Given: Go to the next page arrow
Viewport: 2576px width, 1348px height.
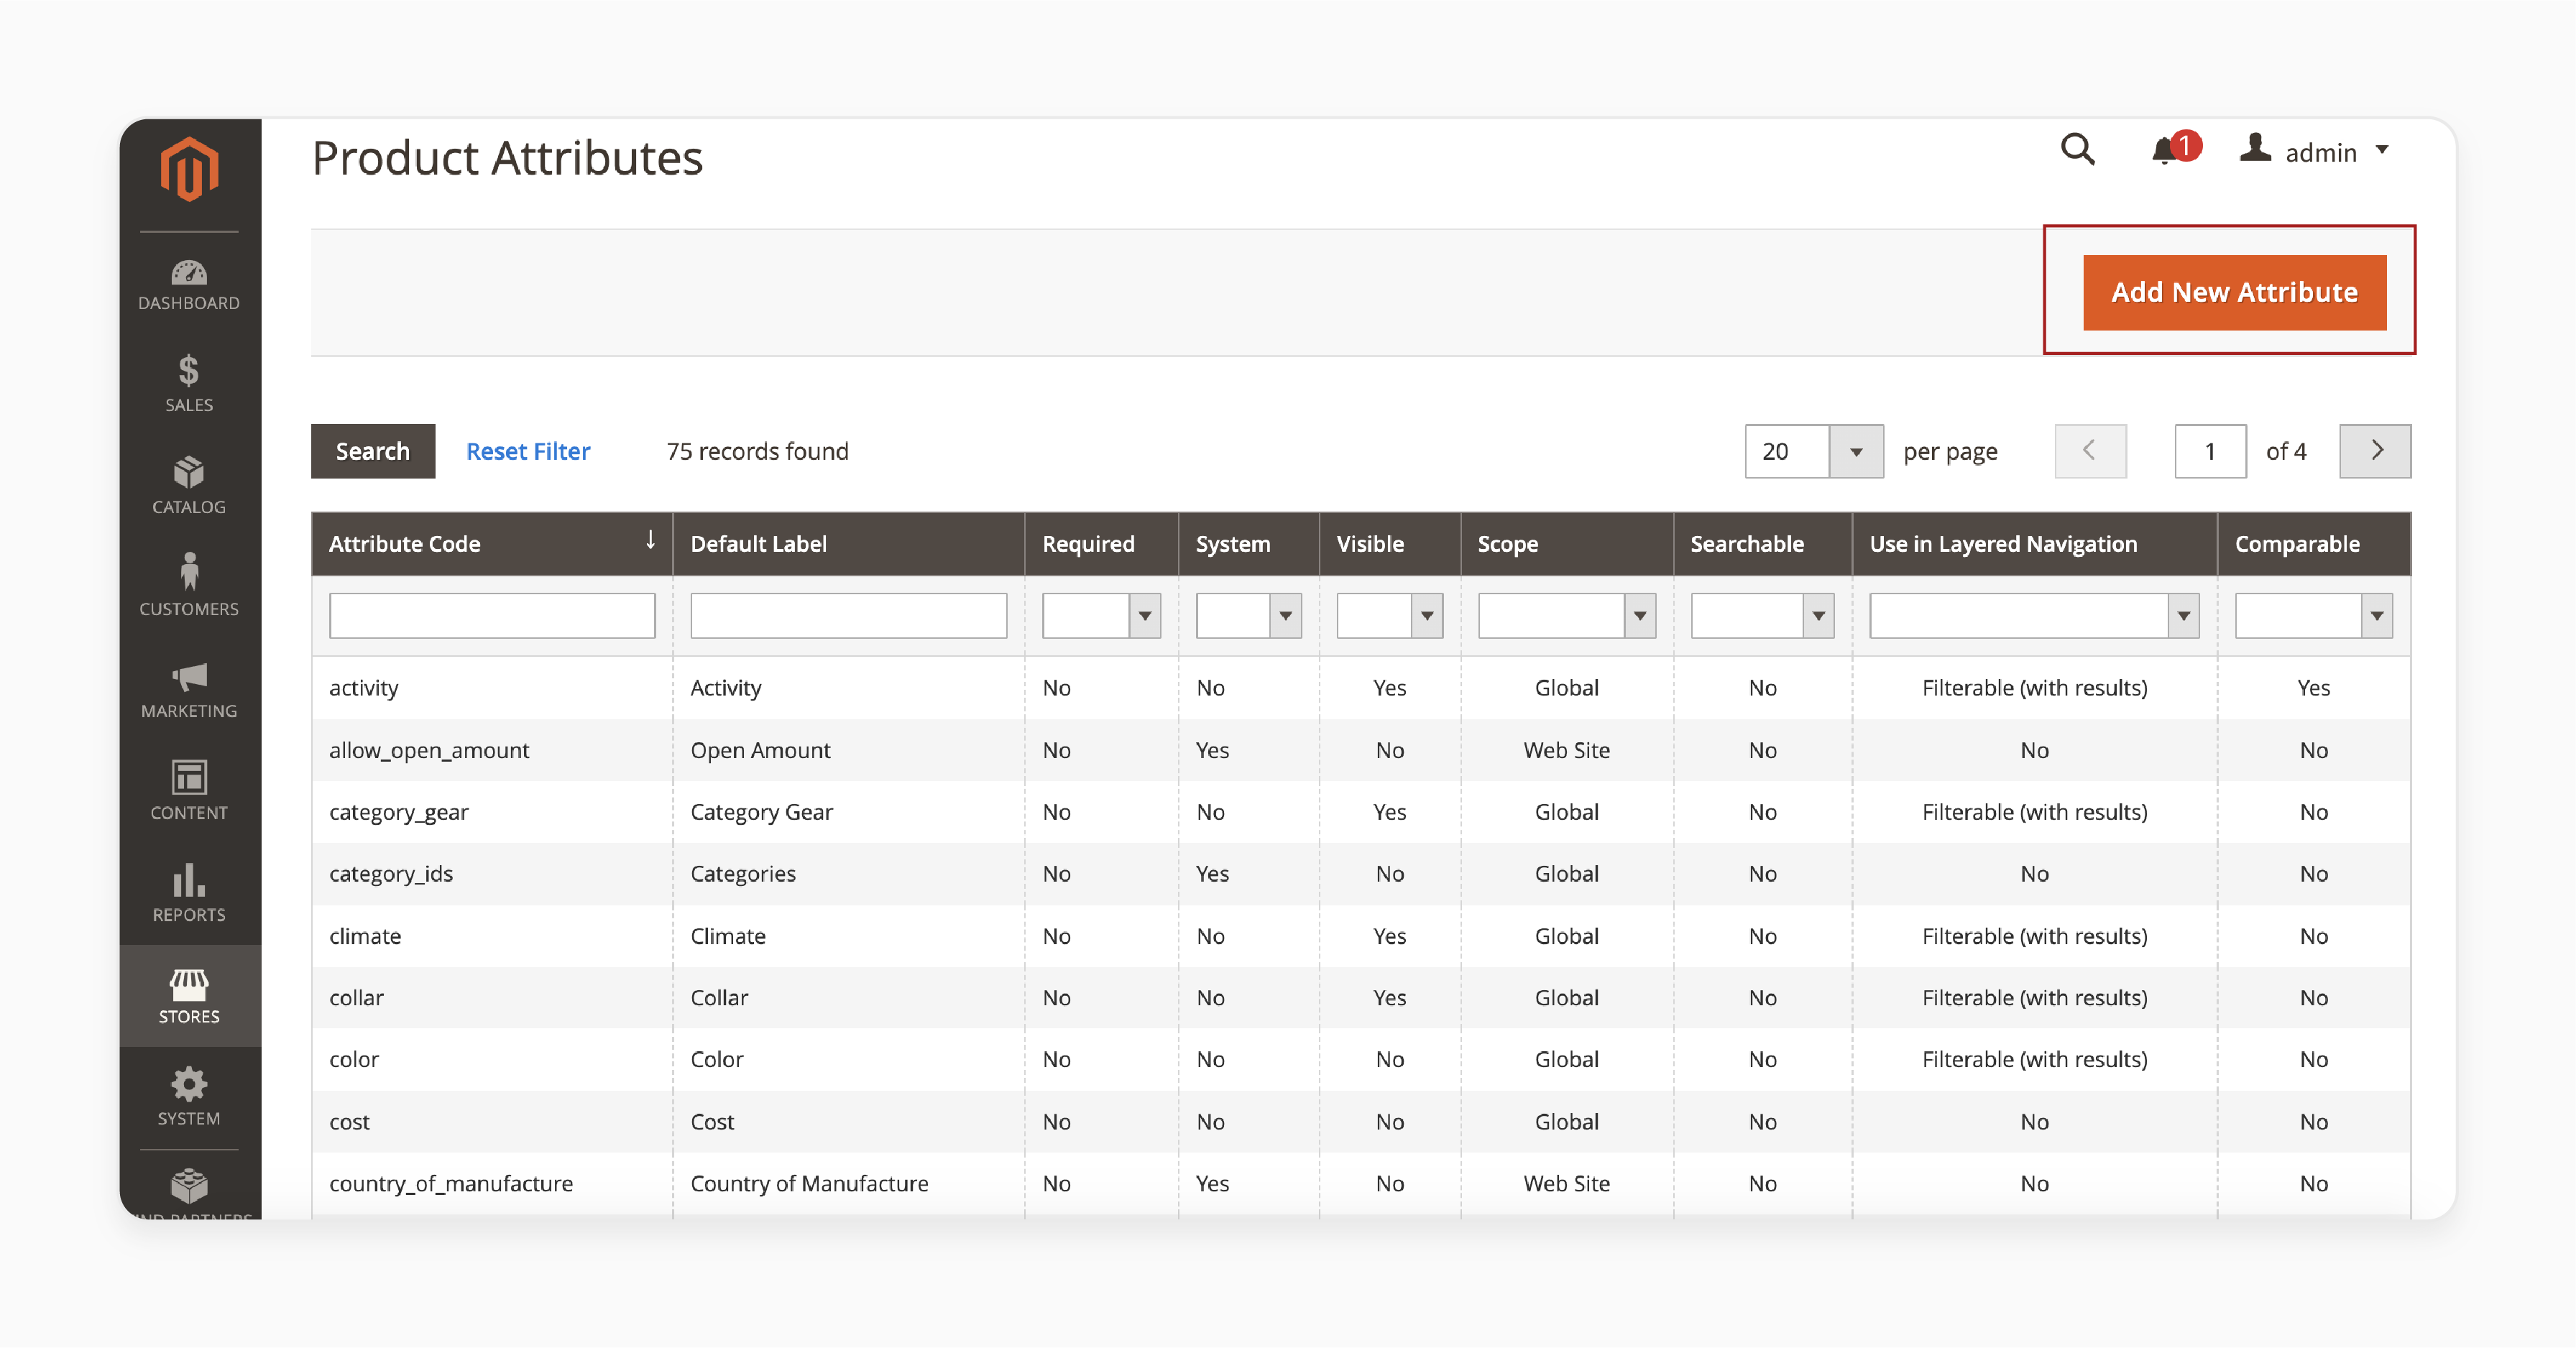Looking at the screenshot, I should tap(2375, 451).
